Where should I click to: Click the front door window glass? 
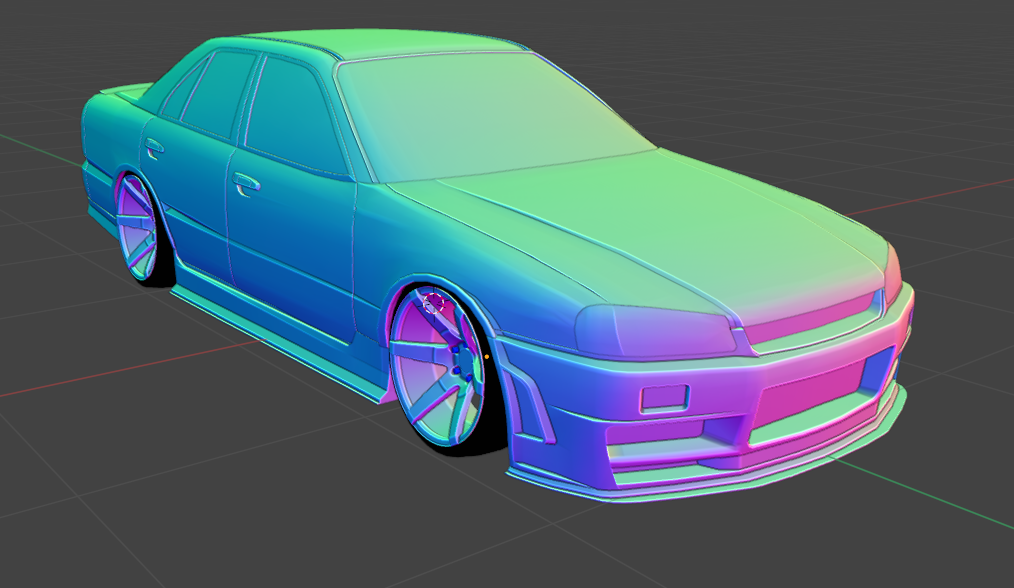[x=294, y=116]
